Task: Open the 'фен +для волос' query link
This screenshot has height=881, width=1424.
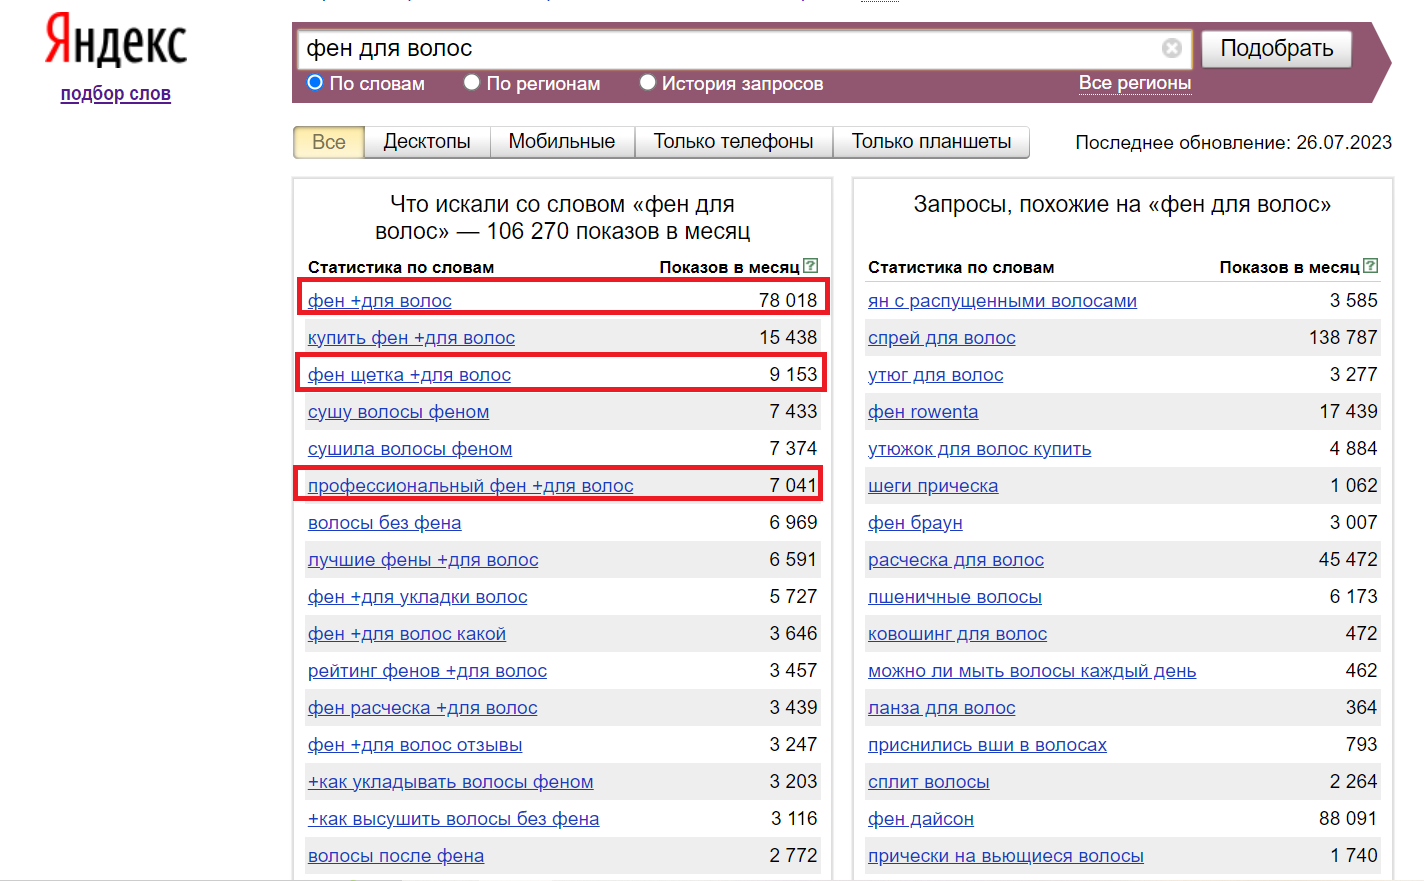Action: (x=380, y=301)
